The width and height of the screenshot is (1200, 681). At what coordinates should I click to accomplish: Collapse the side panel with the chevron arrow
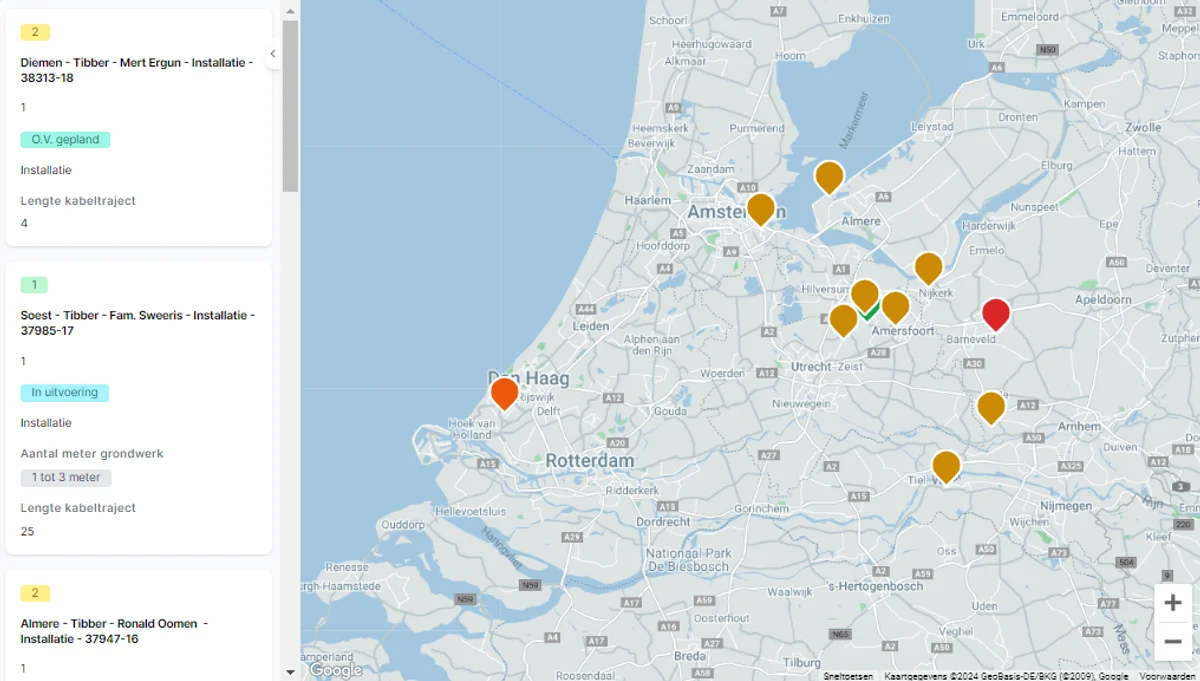[x=273, y=54]
